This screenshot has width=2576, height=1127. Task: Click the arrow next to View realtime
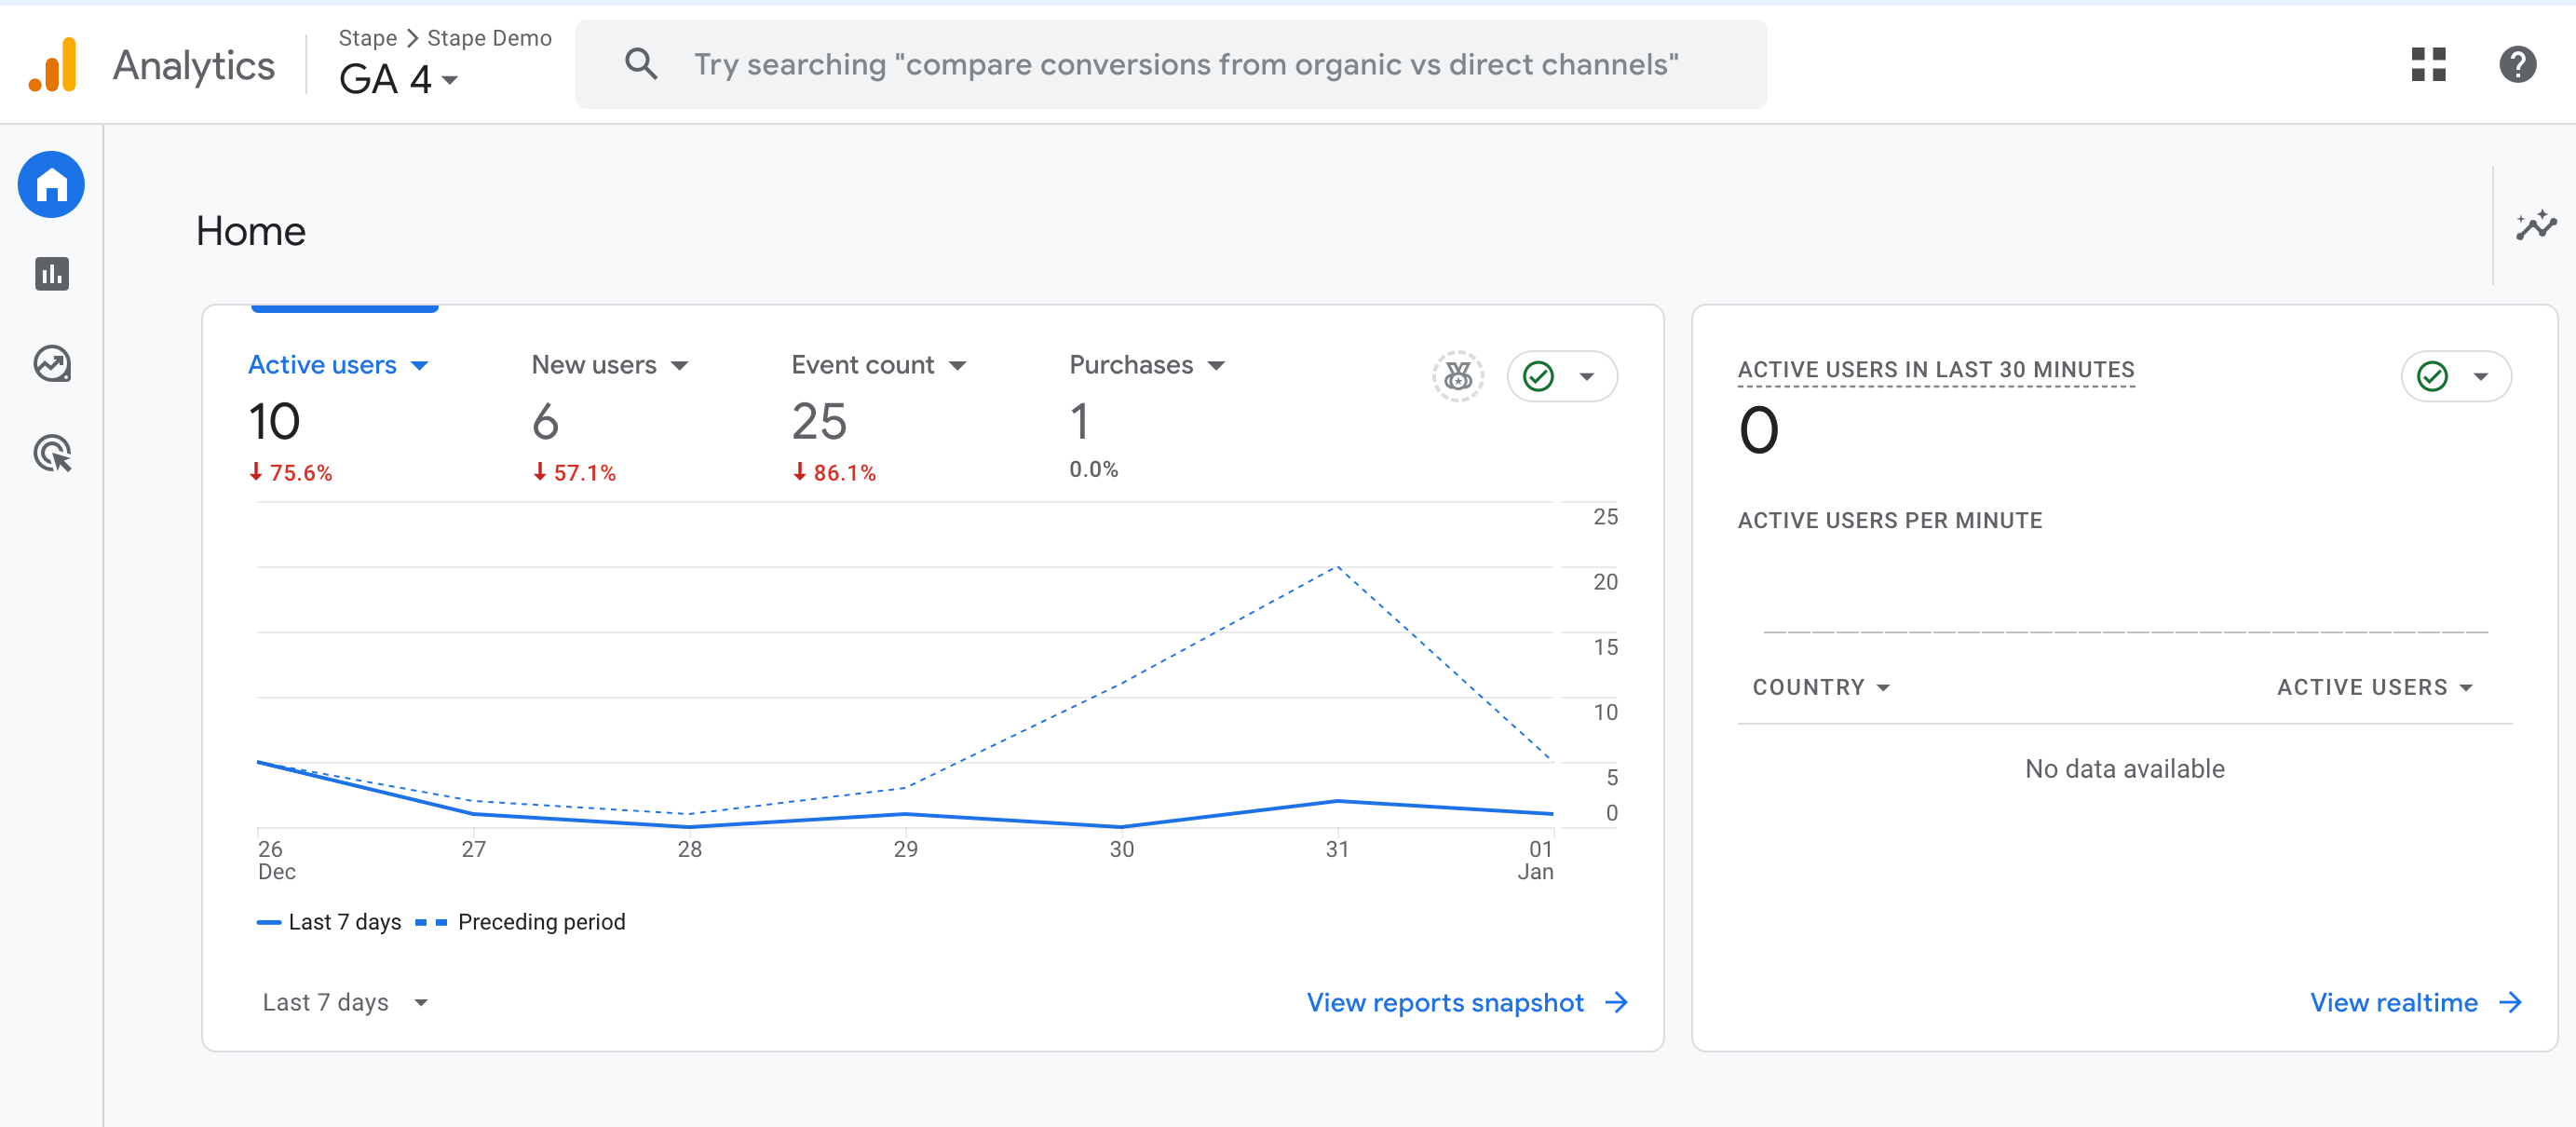coord(2511,1002)
